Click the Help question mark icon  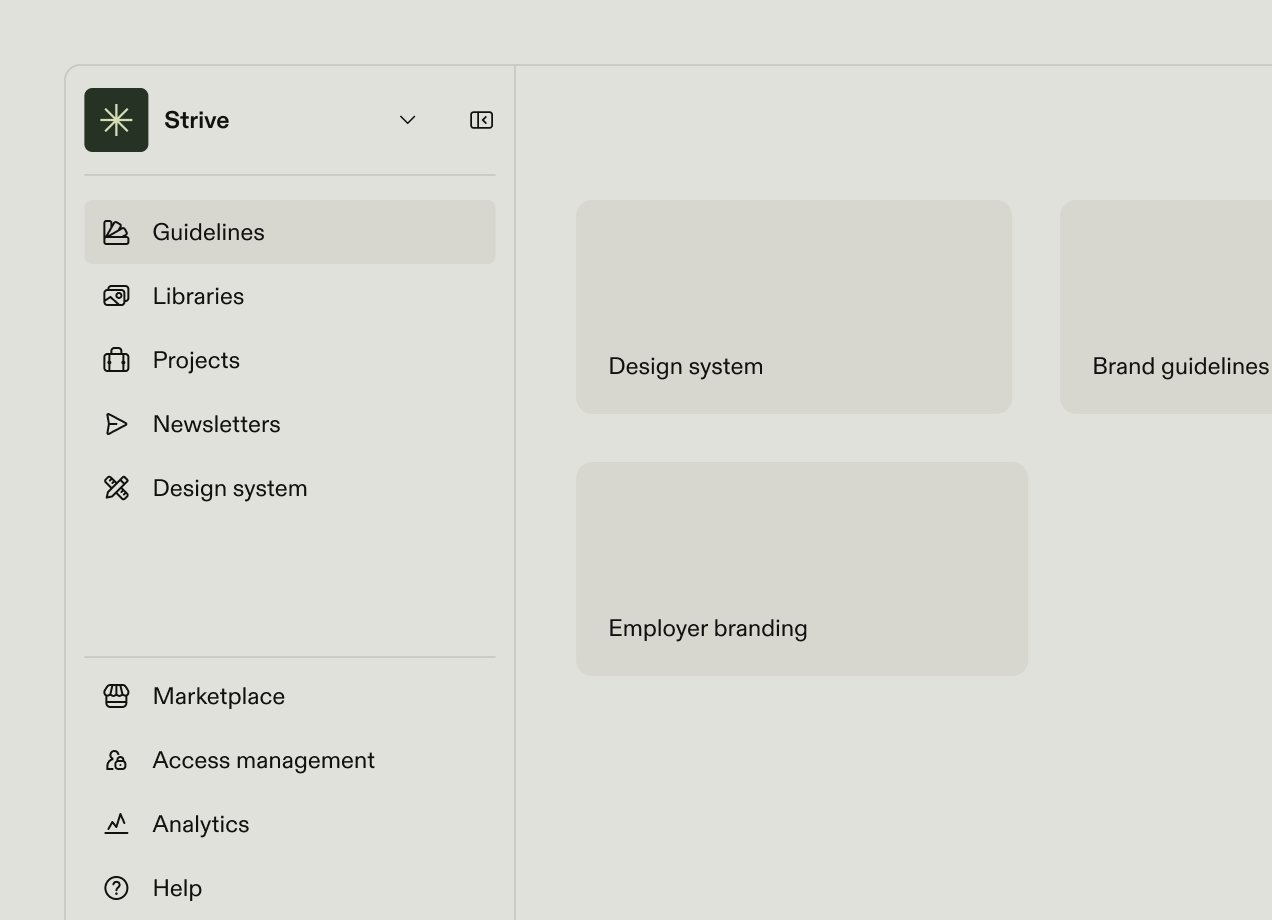click(116, 888)
